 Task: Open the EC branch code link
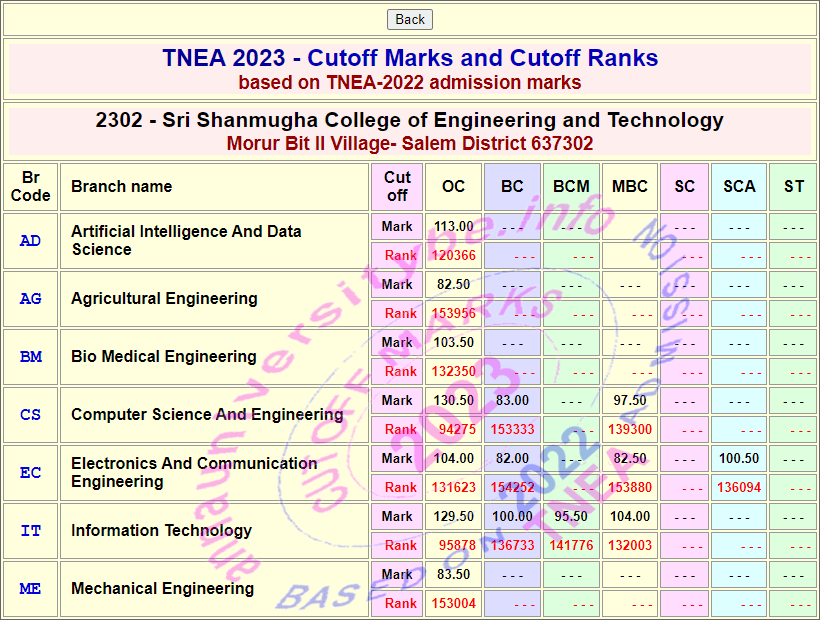click(x=30, y=473)
